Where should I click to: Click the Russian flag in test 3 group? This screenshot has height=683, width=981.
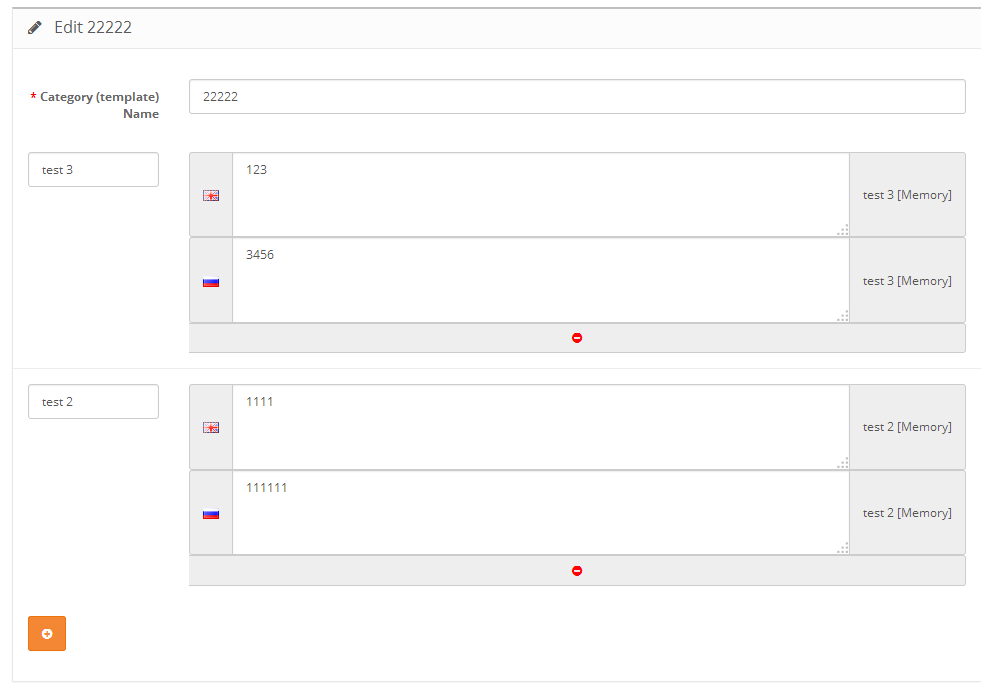(211, 282)
